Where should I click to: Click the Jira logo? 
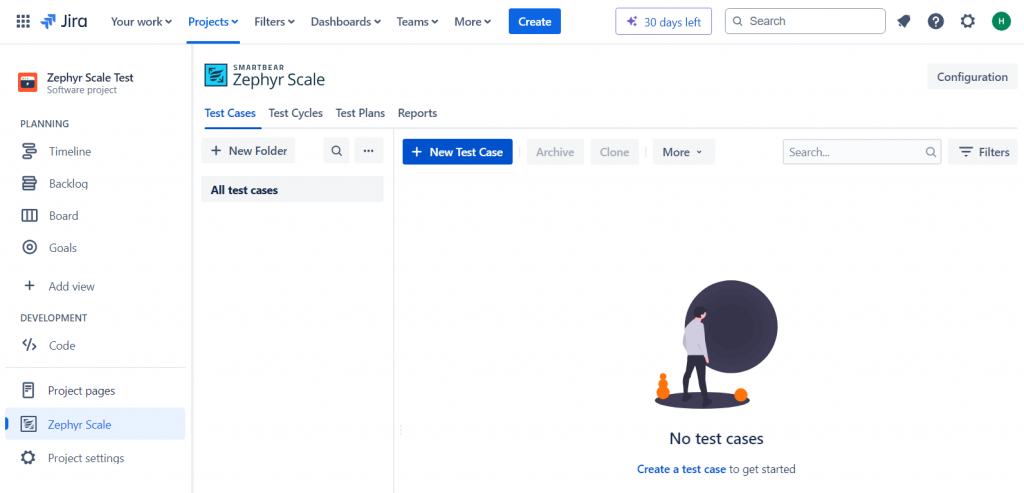pos(63,22)
